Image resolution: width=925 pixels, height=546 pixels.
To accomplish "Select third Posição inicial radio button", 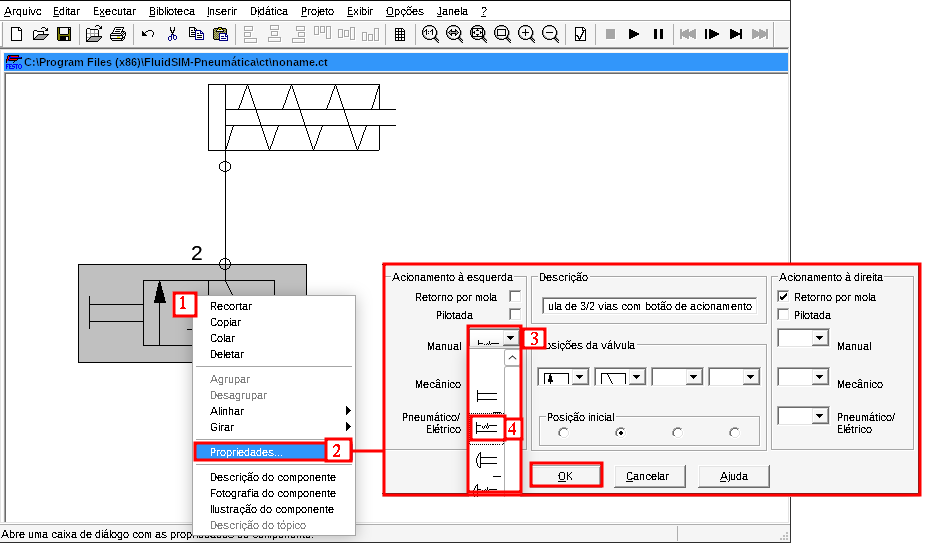I will tap(677, 433).
